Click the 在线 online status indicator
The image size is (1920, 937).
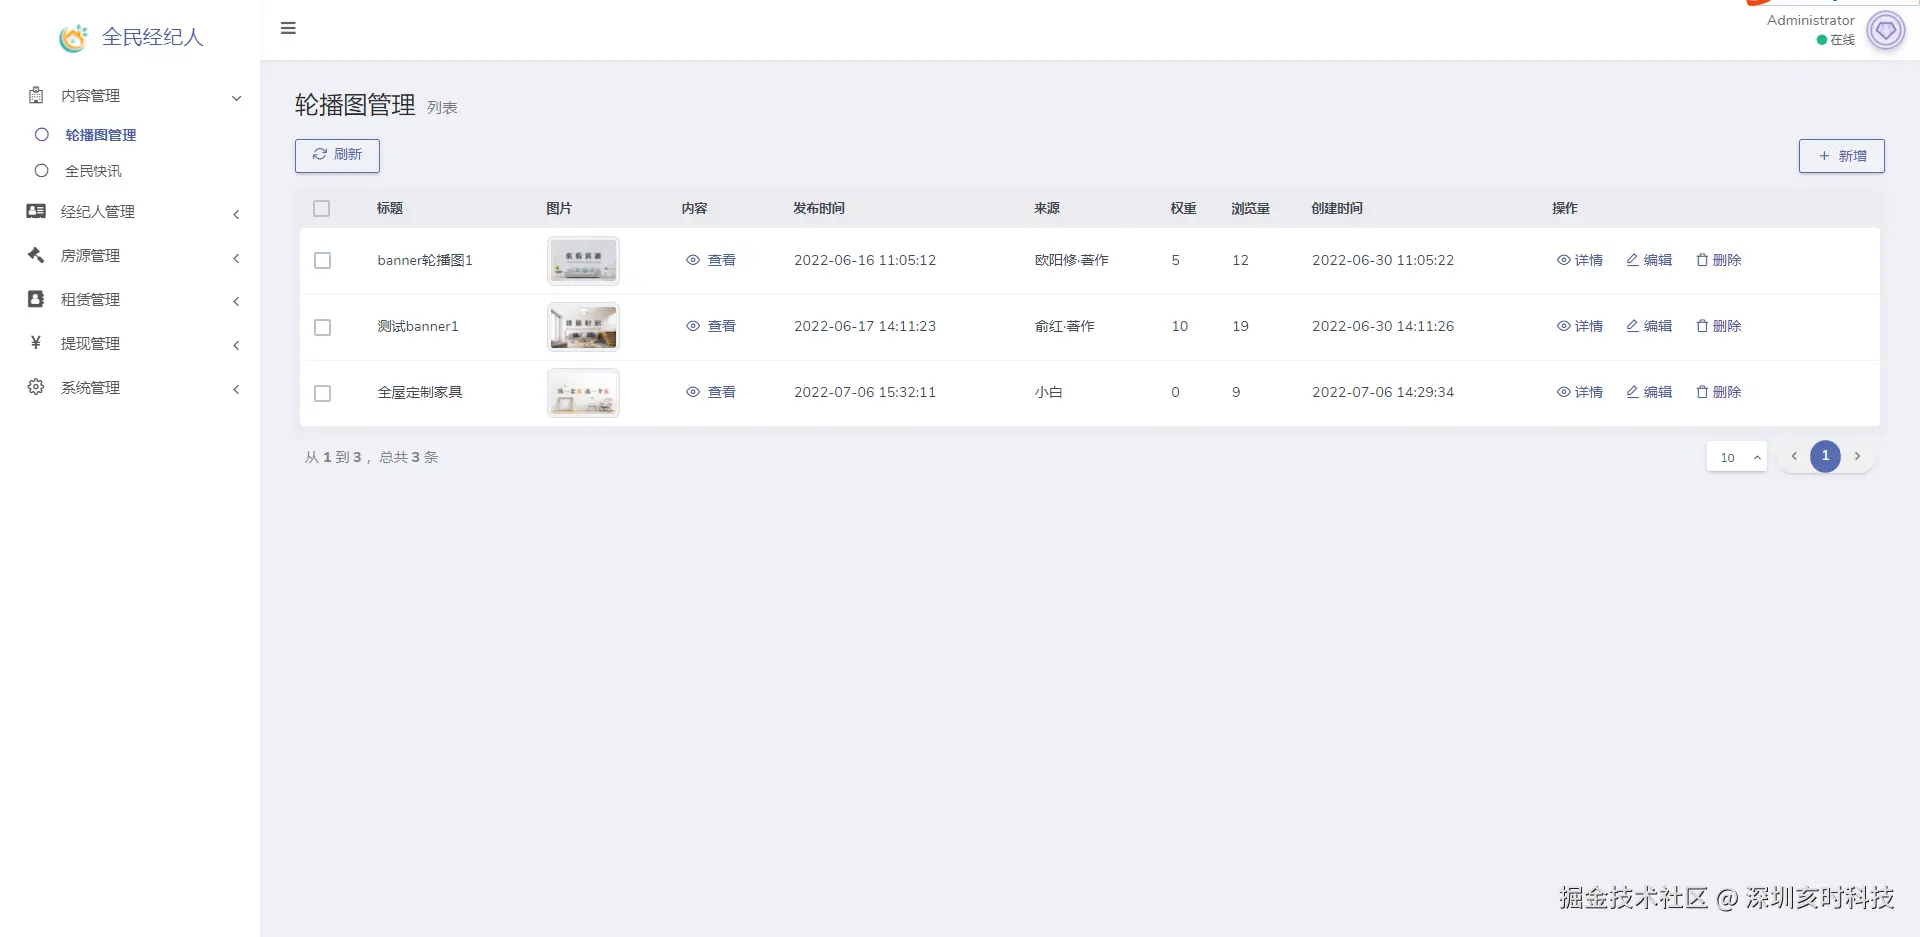[x=1836, y=40]
